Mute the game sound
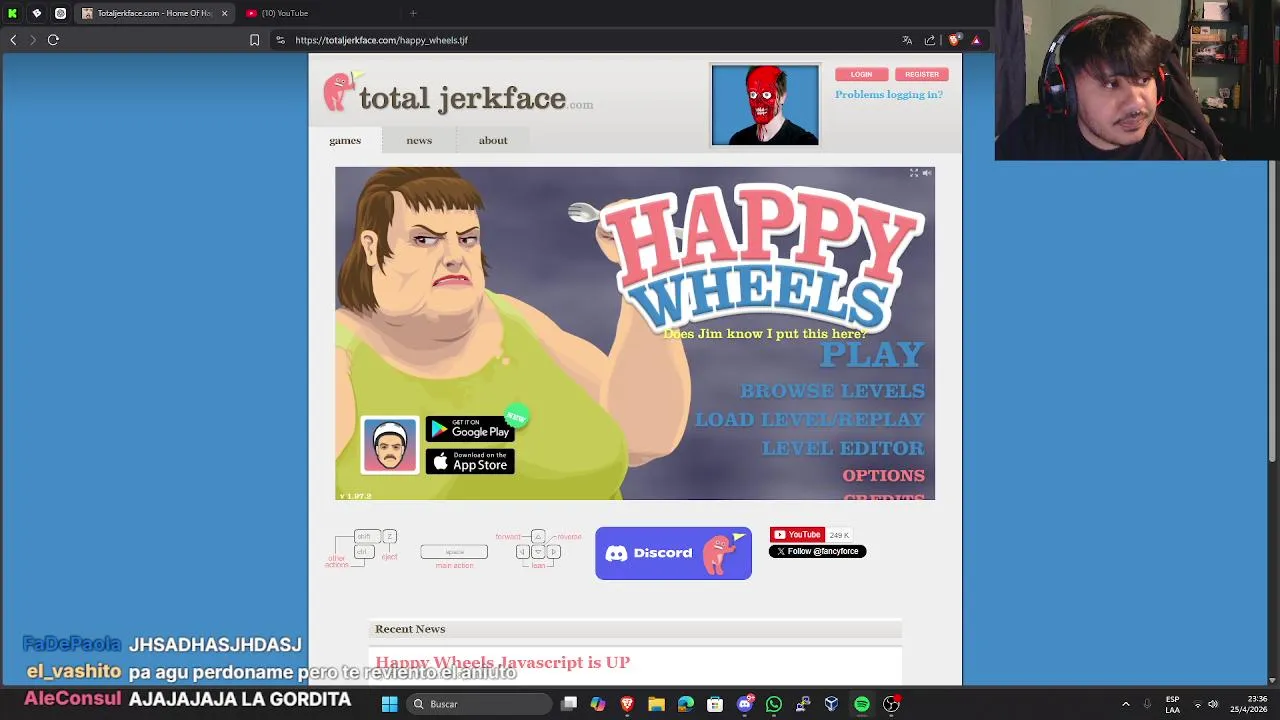This screenshot has width=1280, height=720. point(926,173)
